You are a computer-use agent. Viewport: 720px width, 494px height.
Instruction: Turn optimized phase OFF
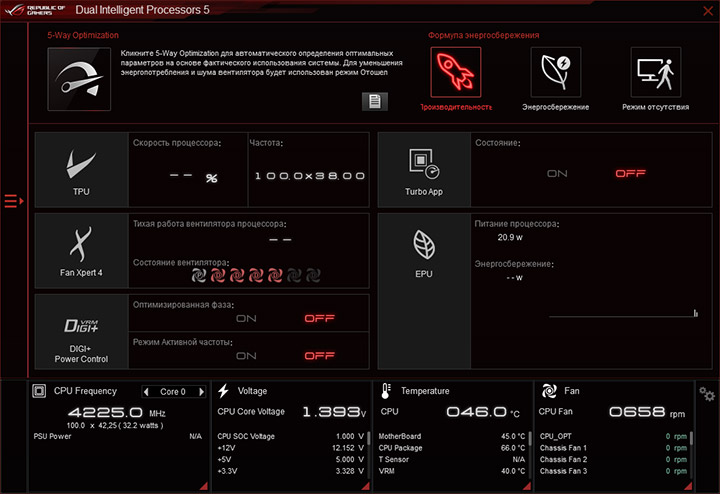tap(320, 319)
